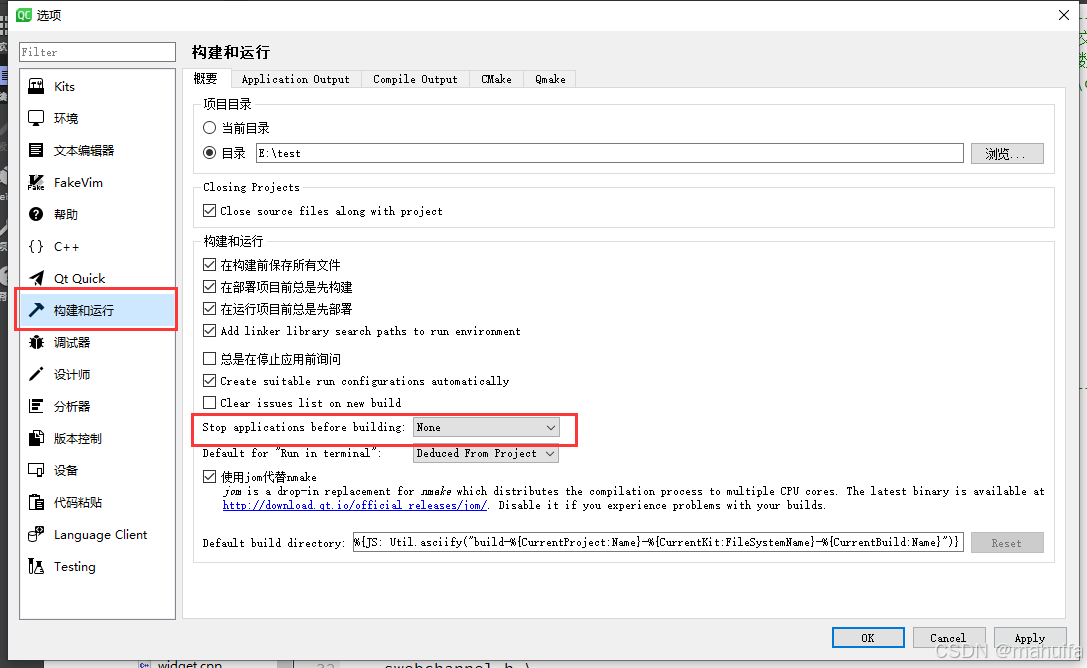Toggle Add linker library search paths checkbox
Image resolution: width=1087 pixels, height=668 pixels.
tap(209, 331)
